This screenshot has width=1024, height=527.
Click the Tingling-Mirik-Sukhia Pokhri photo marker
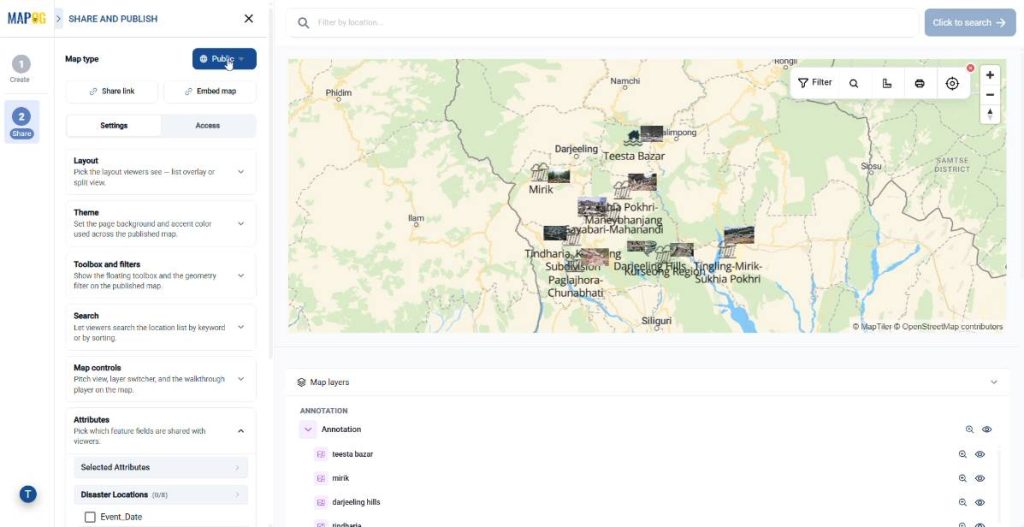pos(739,235)
